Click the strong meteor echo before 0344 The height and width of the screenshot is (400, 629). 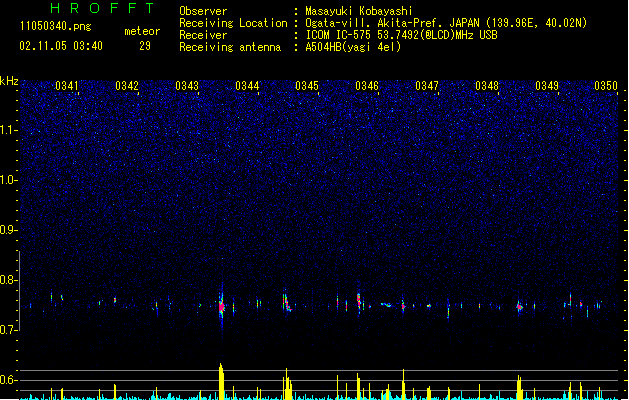(221, 306)
